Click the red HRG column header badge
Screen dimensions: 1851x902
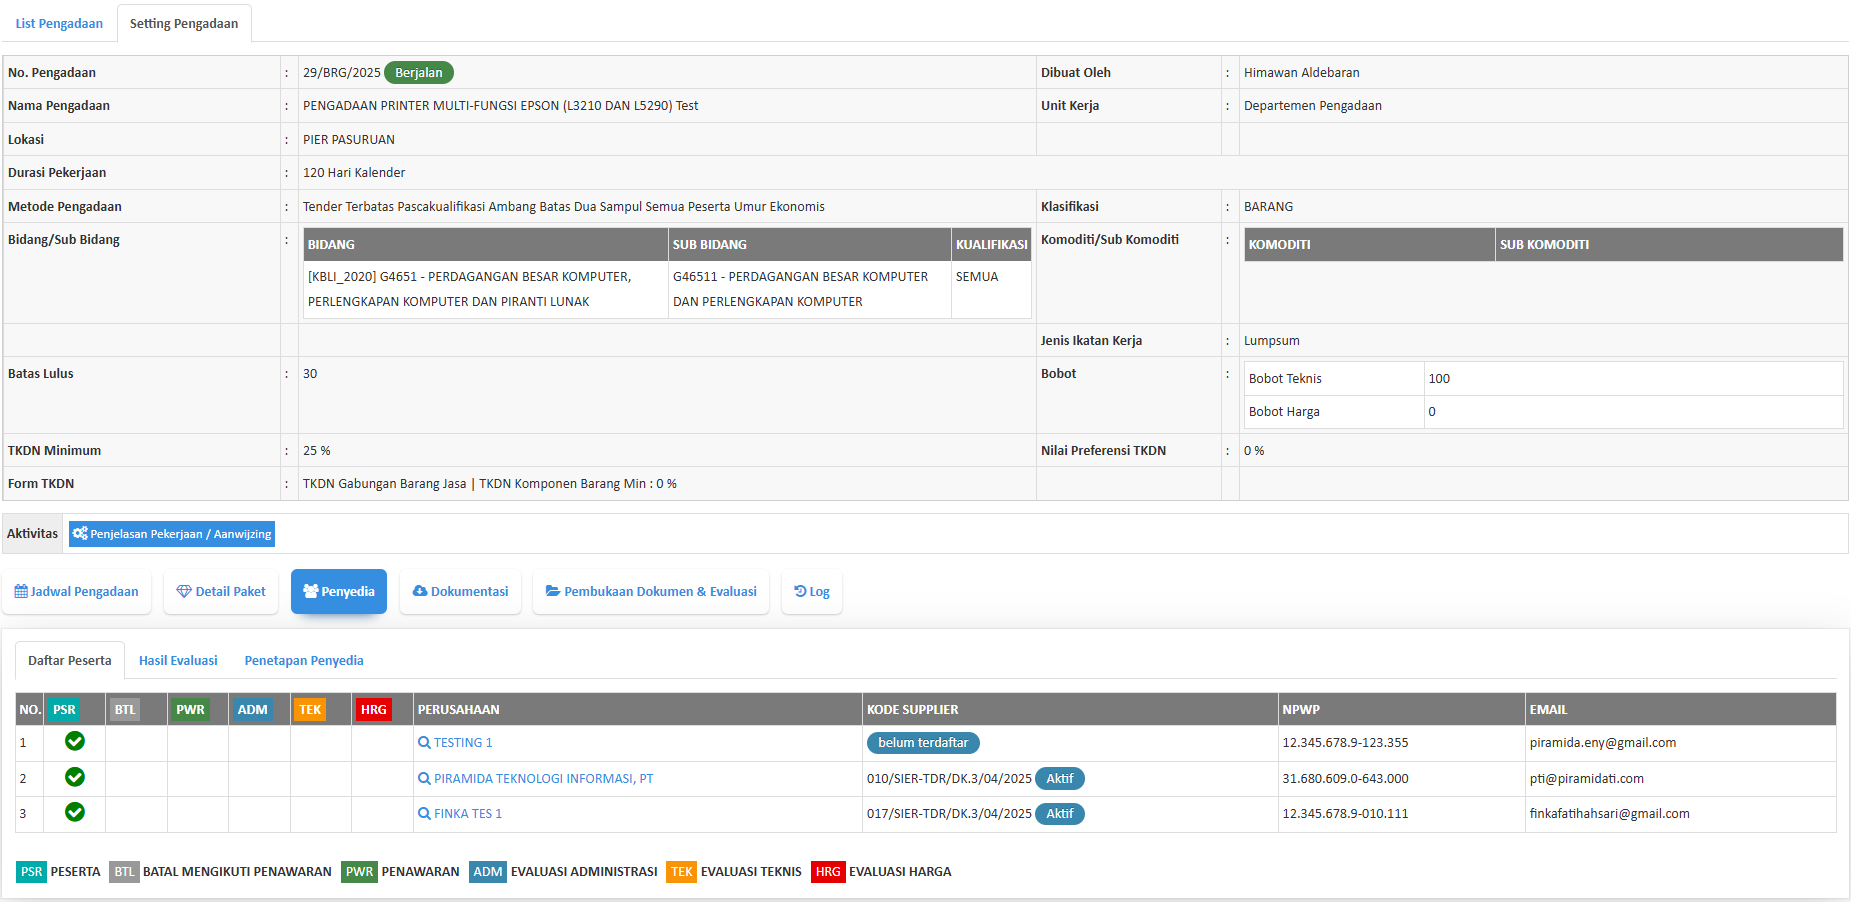click(373, 710)
